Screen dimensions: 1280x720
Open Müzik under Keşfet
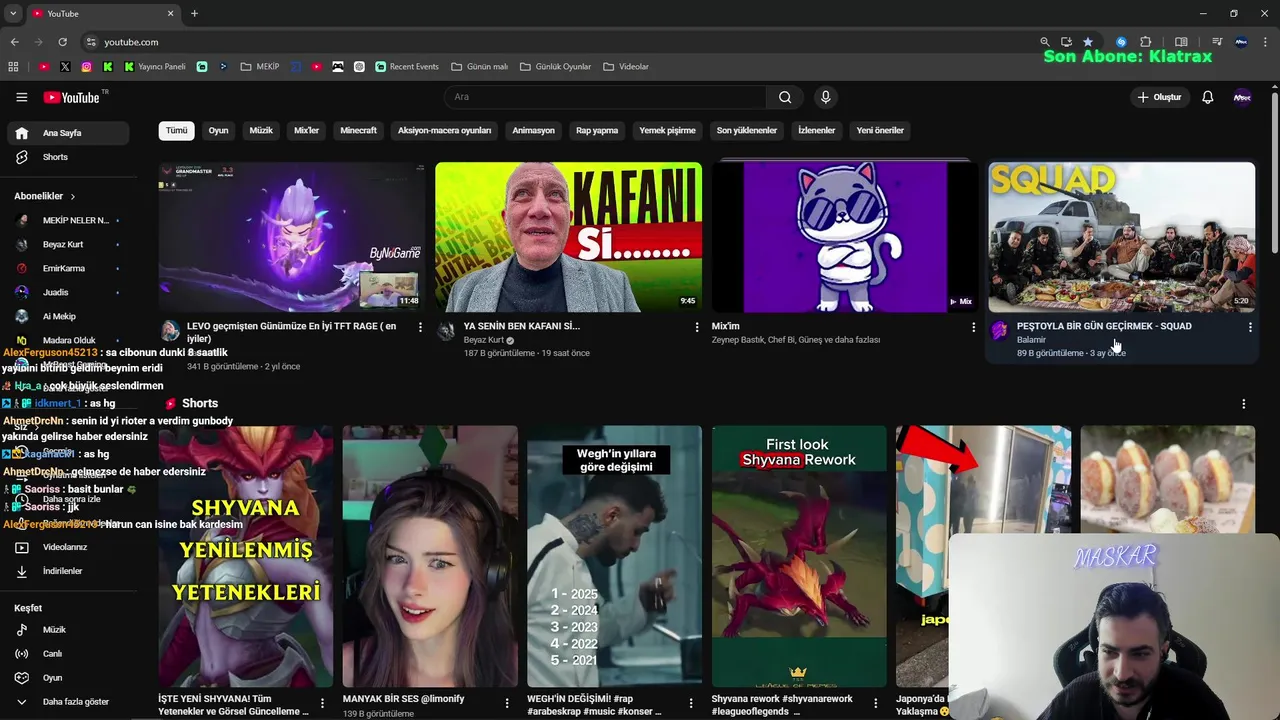pyautogui.click(x=67, y=630)
